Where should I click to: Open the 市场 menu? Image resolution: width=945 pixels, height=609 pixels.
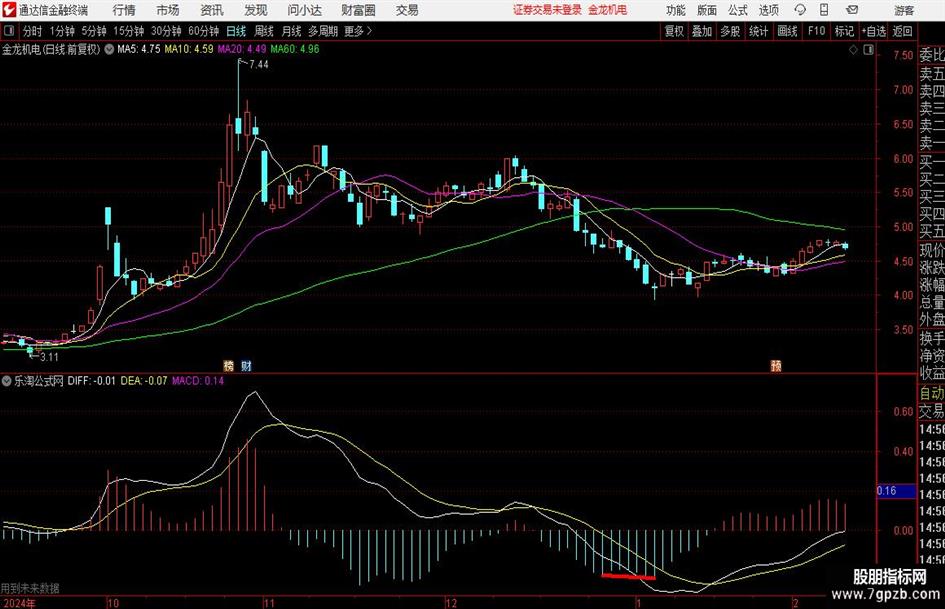pos(168,10)
